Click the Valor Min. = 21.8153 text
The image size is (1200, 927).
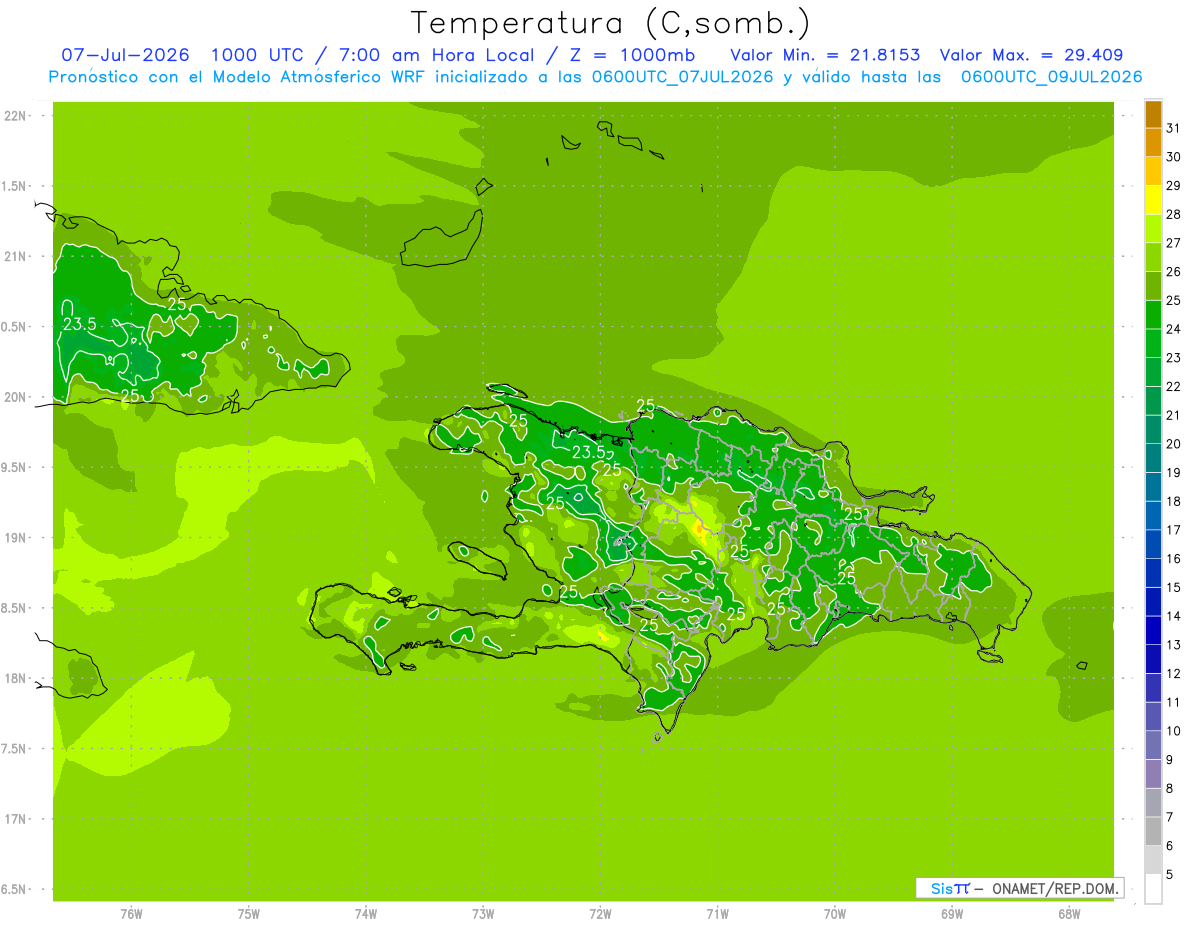[825, 55]
